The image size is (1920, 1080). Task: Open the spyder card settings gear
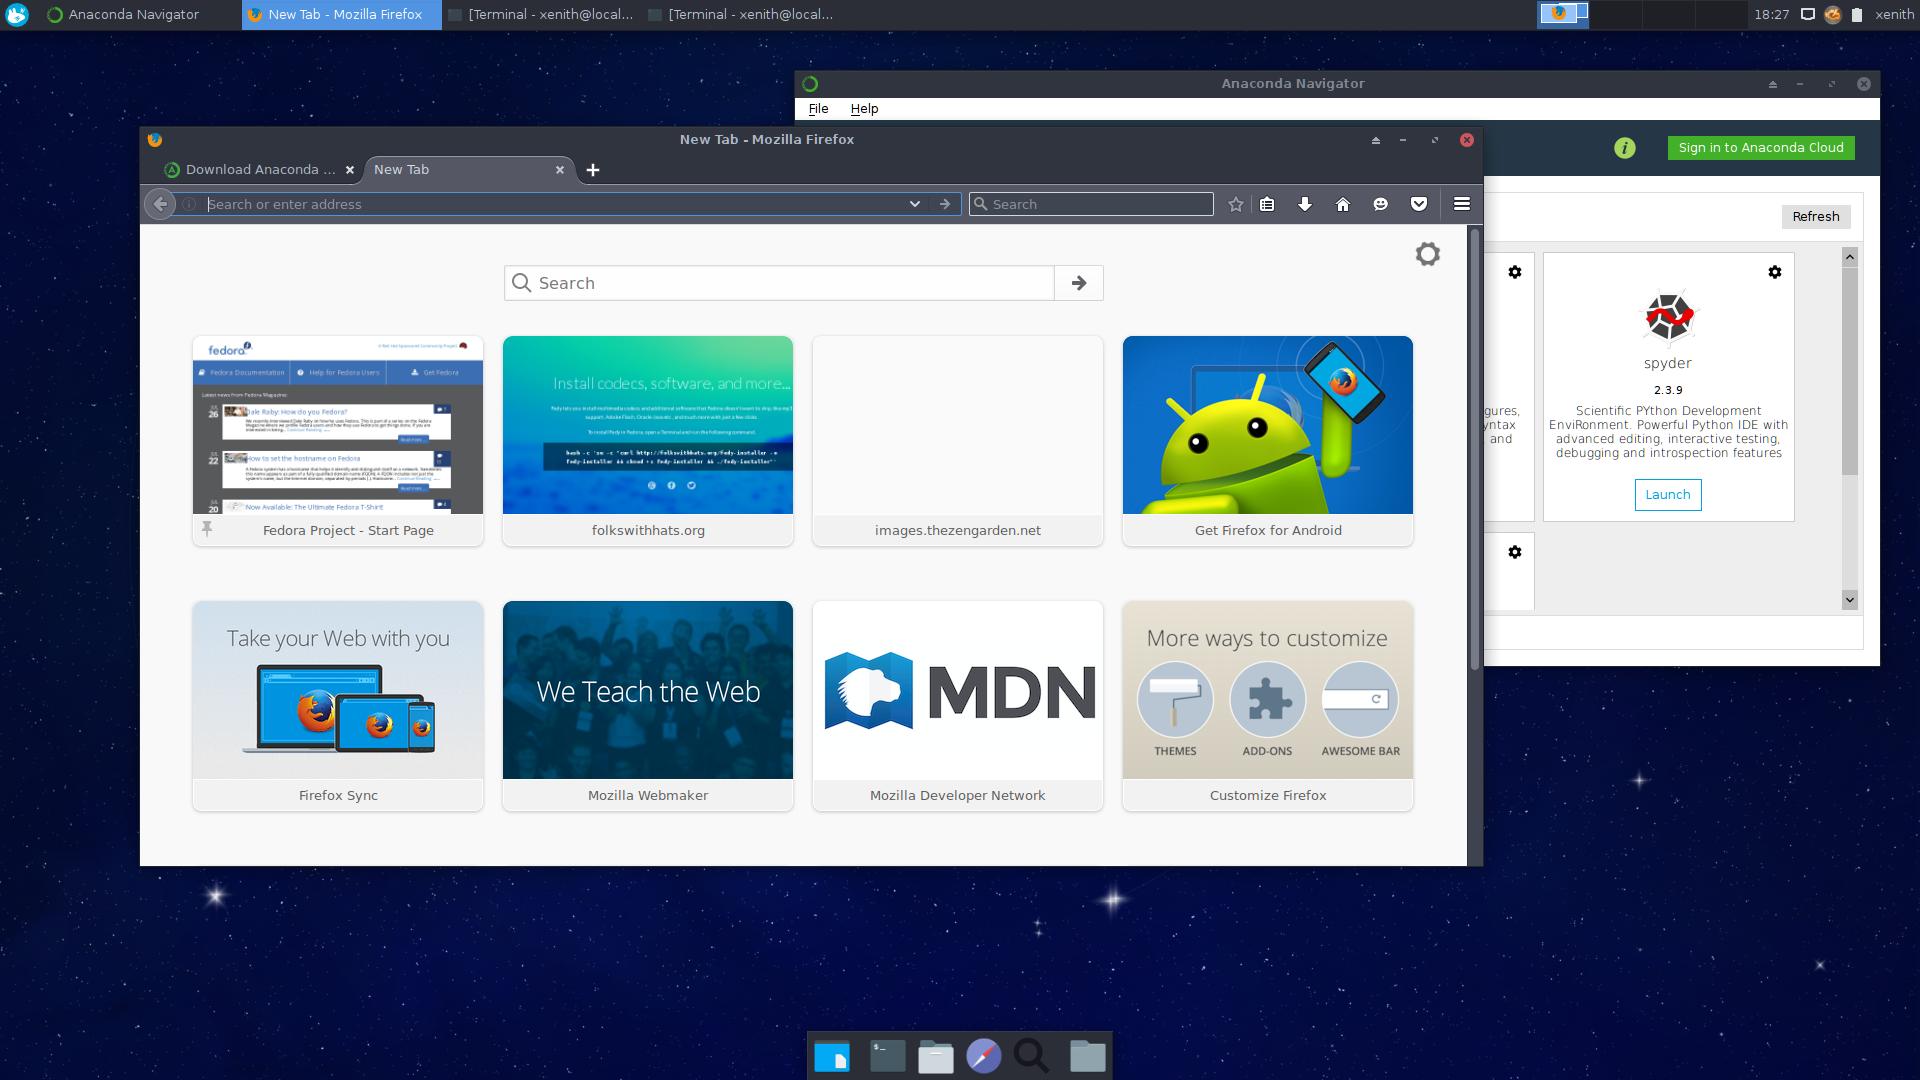(x=1775, y=272)
